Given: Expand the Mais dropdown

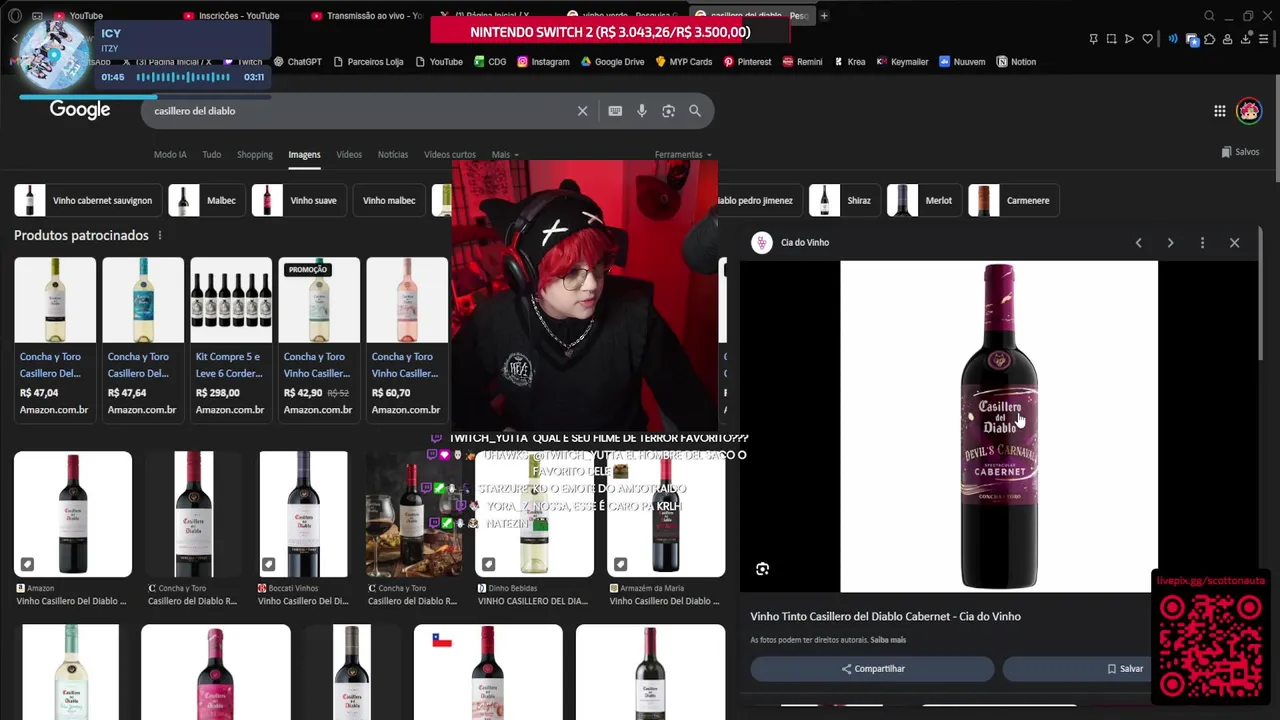Looking at the screenshot, I should click(x=505, y=155).
